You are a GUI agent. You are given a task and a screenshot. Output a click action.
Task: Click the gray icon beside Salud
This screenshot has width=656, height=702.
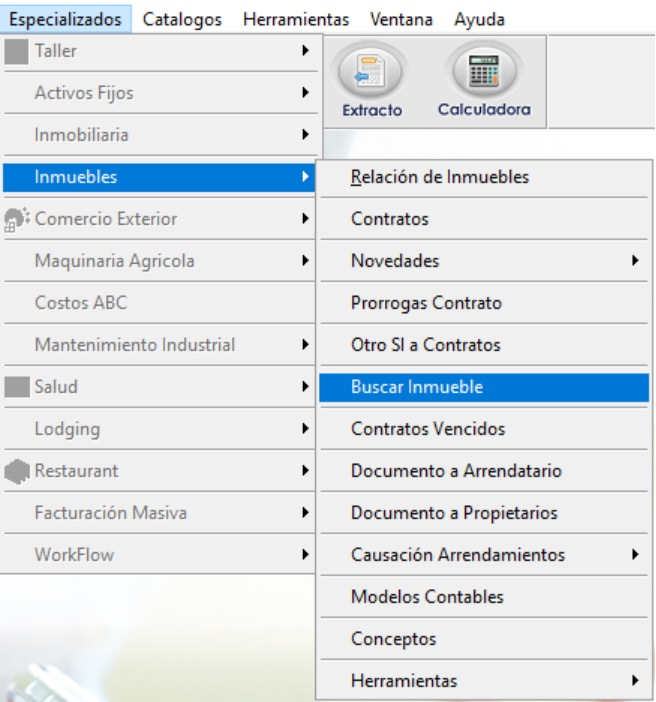(17, 387)
